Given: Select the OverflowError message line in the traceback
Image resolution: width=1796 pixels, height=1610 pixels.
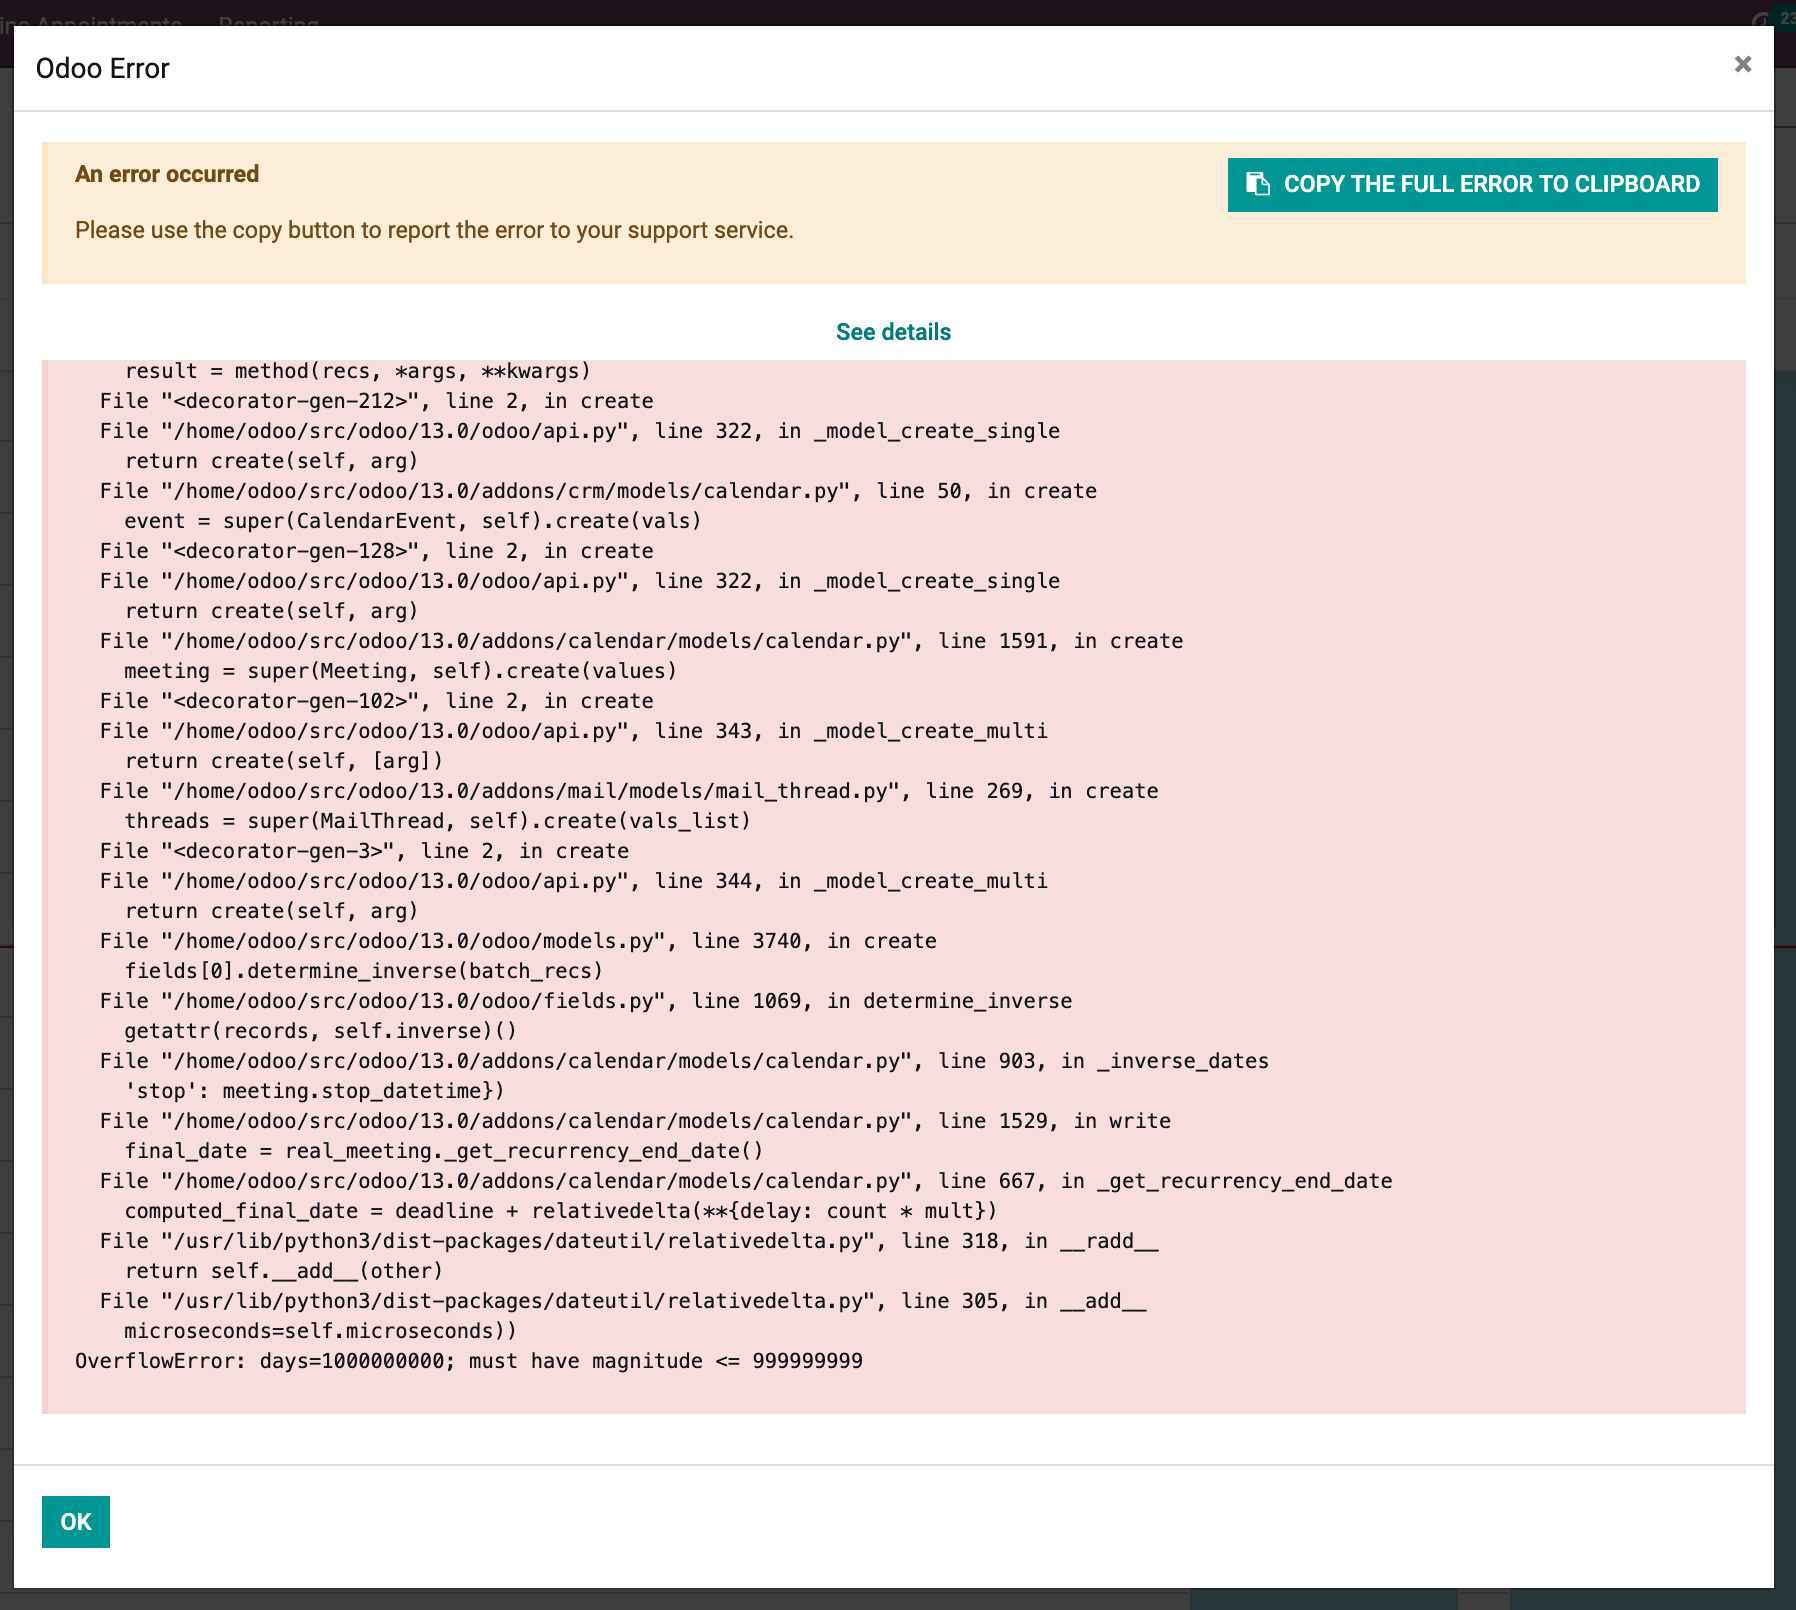Looking at the screenshot, I should click(469, 1360).
